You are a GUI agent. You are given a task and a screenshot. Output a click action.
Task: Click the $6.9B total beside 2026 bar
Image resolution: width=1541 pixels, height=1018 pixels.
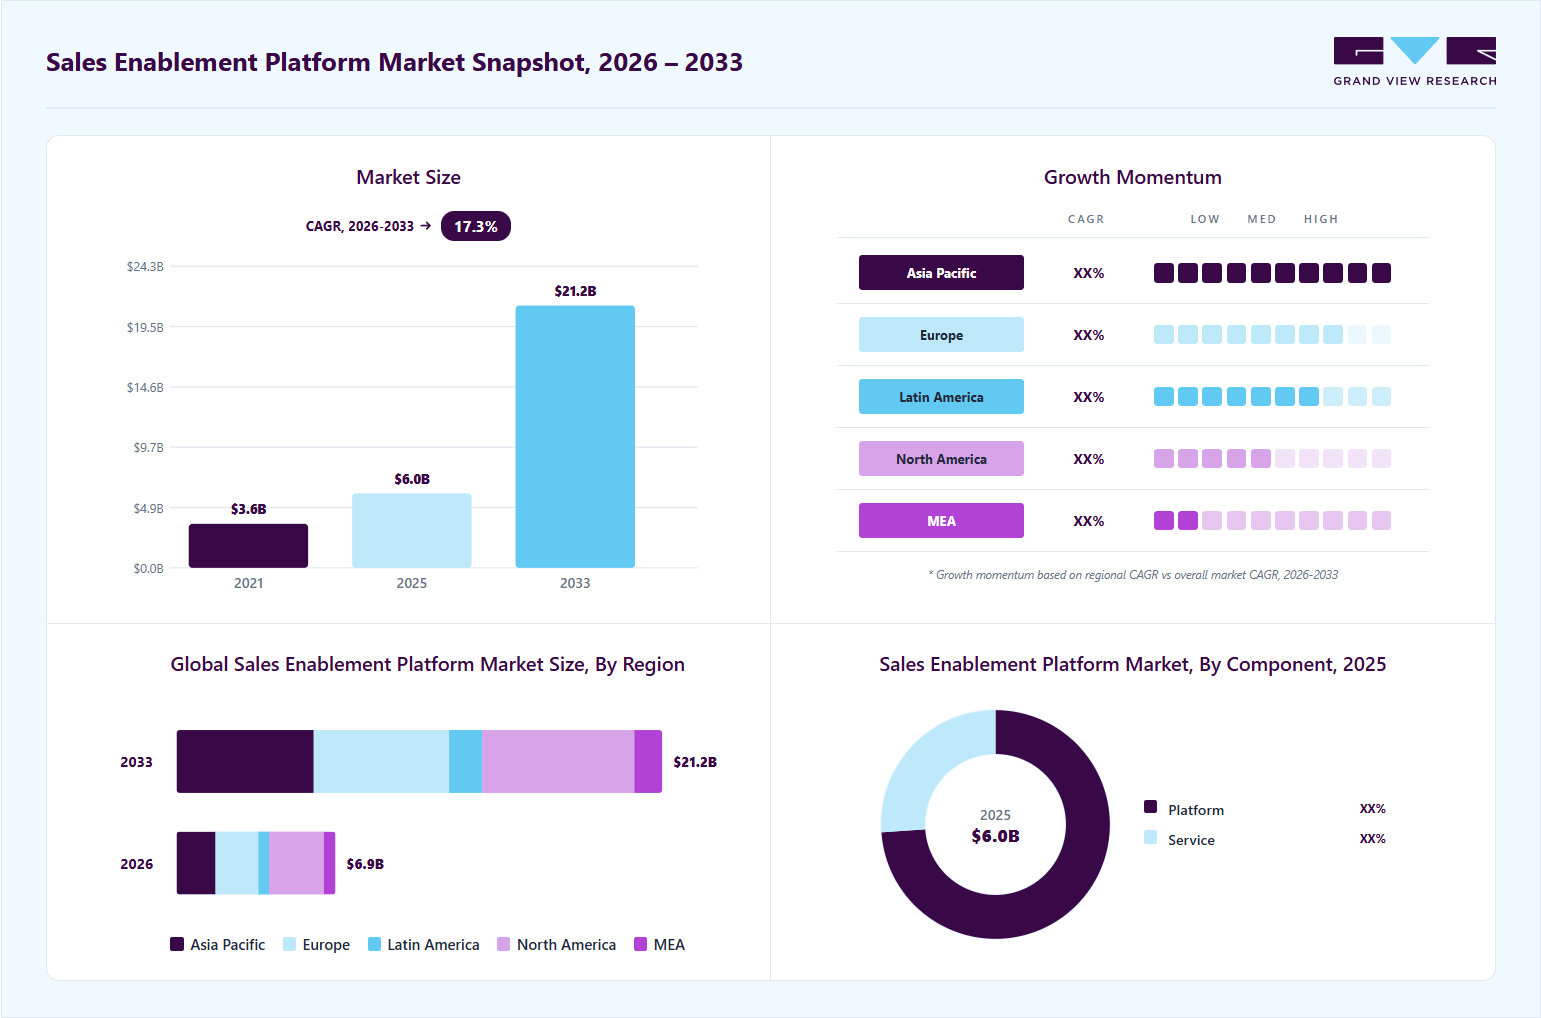coord(365,864)
